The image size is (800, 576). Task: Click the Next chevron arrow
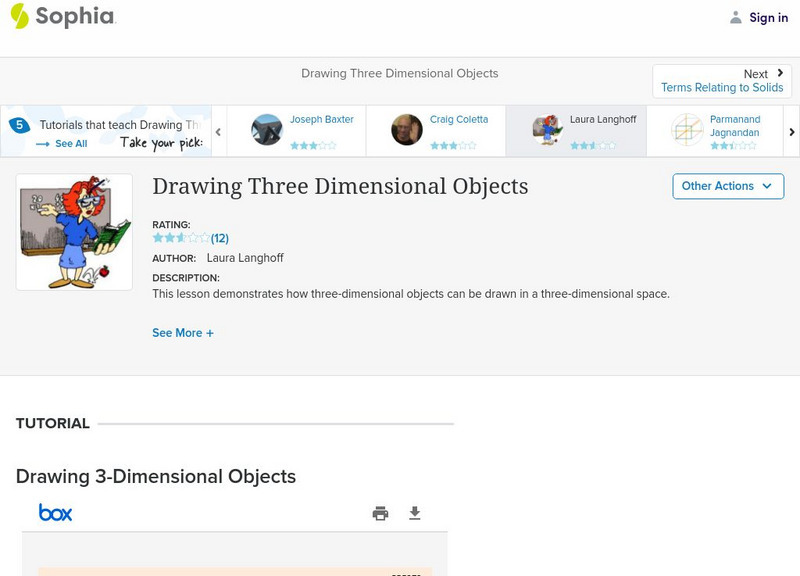[x=780, y=73]
